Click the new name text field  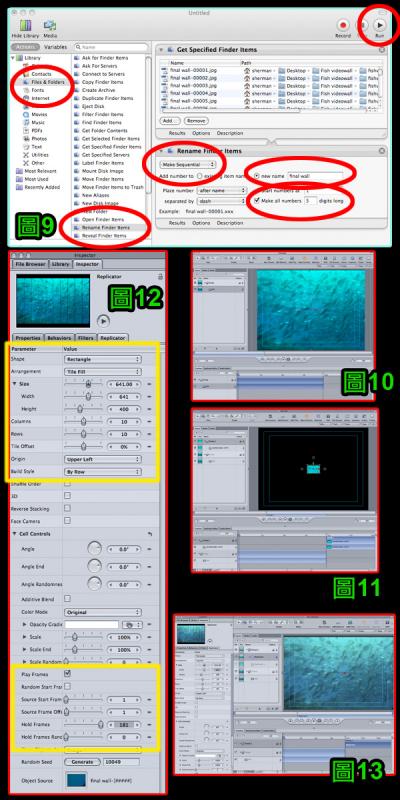pyautogui.click(x=315, y=176)
